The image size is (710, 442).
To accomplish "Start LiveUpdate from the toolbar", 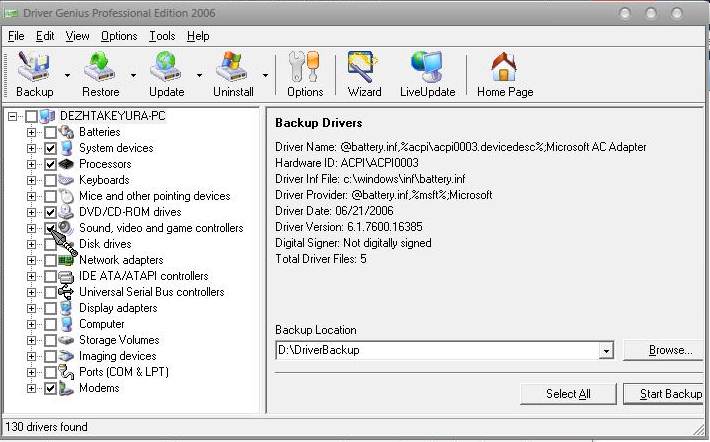I will [427, 74].
